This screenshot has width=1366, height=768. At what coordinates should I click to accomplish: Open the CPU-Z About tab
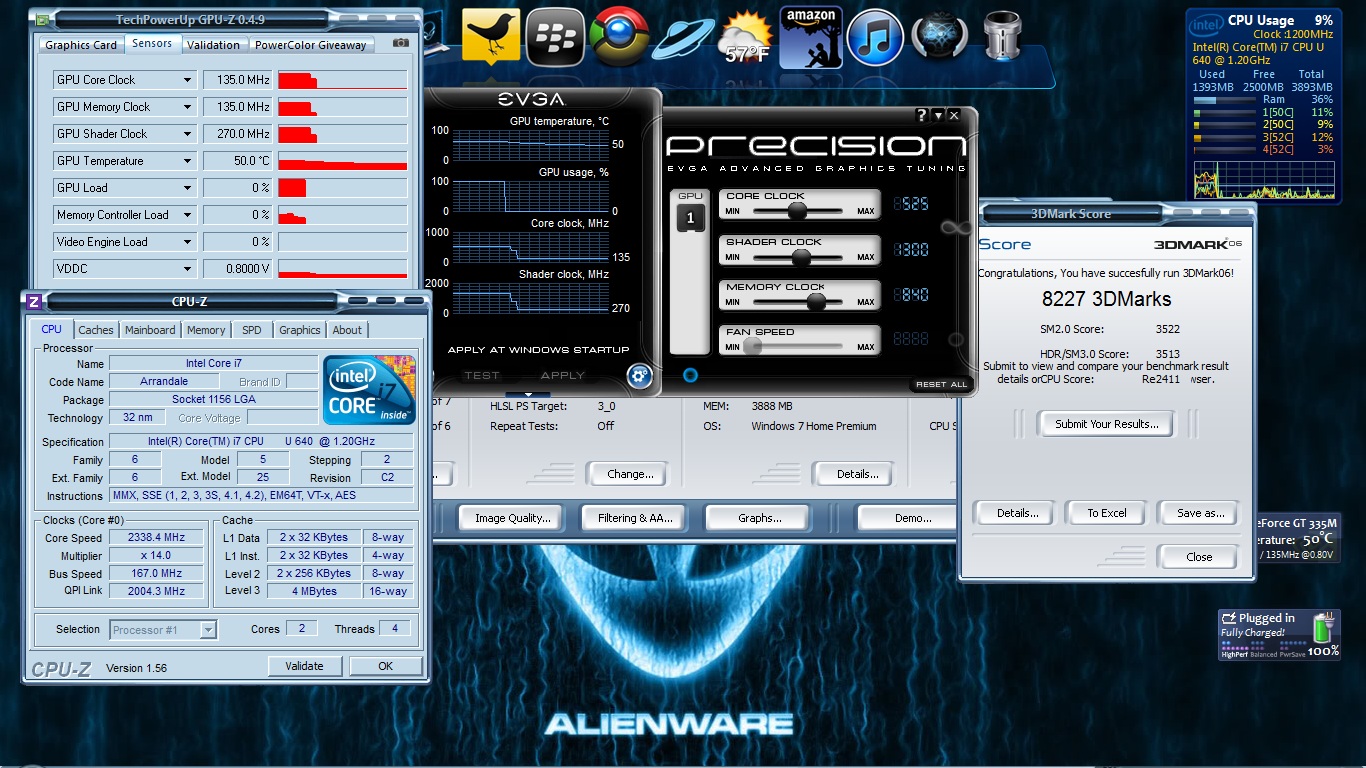(x=347, y=330)
